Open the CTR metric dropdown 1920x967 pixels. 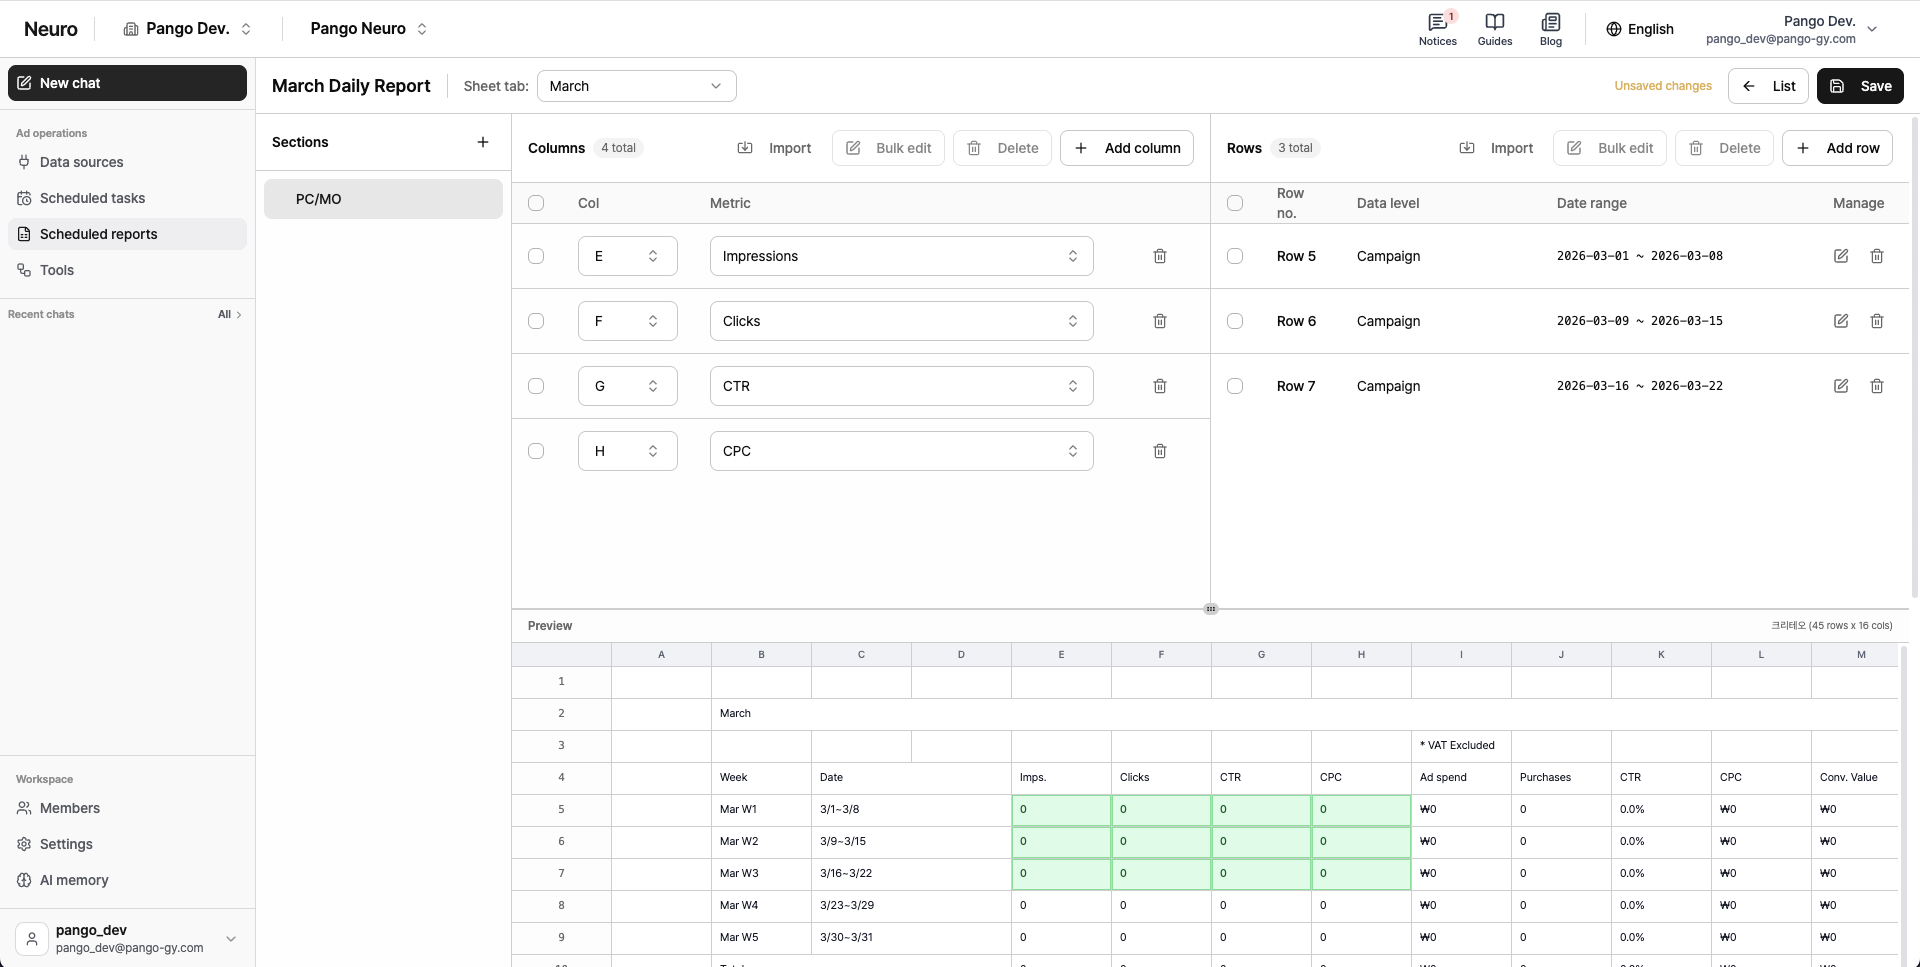point(902,386)
